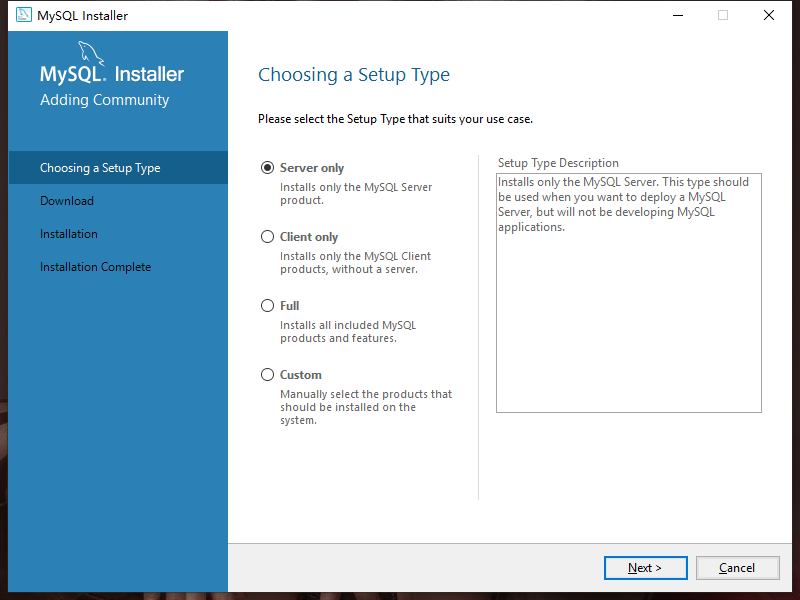The height and width of the screenshot is (600, 800).
Task: Click the 'Adding Community' sidebar subtitle
Action: (x=105, y=100)
